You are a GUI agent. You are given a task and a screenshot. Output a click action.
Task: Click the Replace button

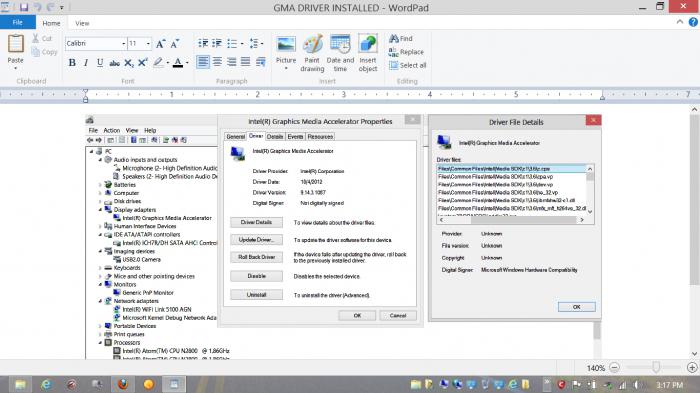pos(406,52)
